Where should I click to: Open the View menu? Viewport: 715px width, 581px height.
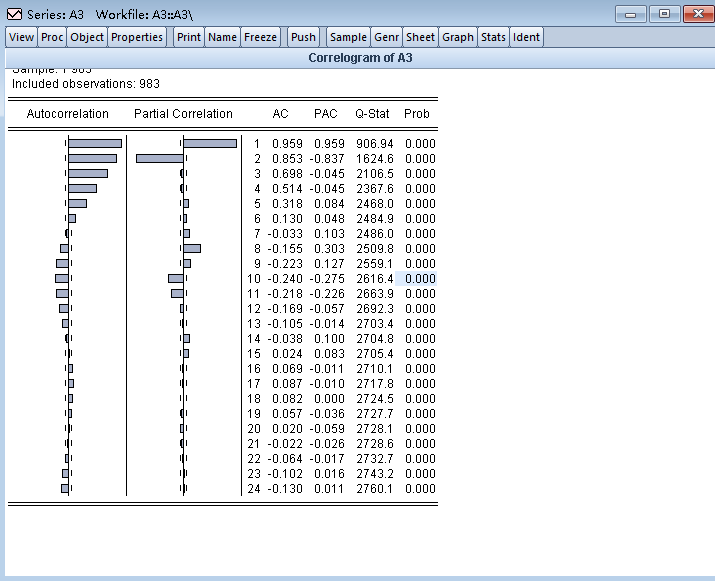tap(21, 37)
